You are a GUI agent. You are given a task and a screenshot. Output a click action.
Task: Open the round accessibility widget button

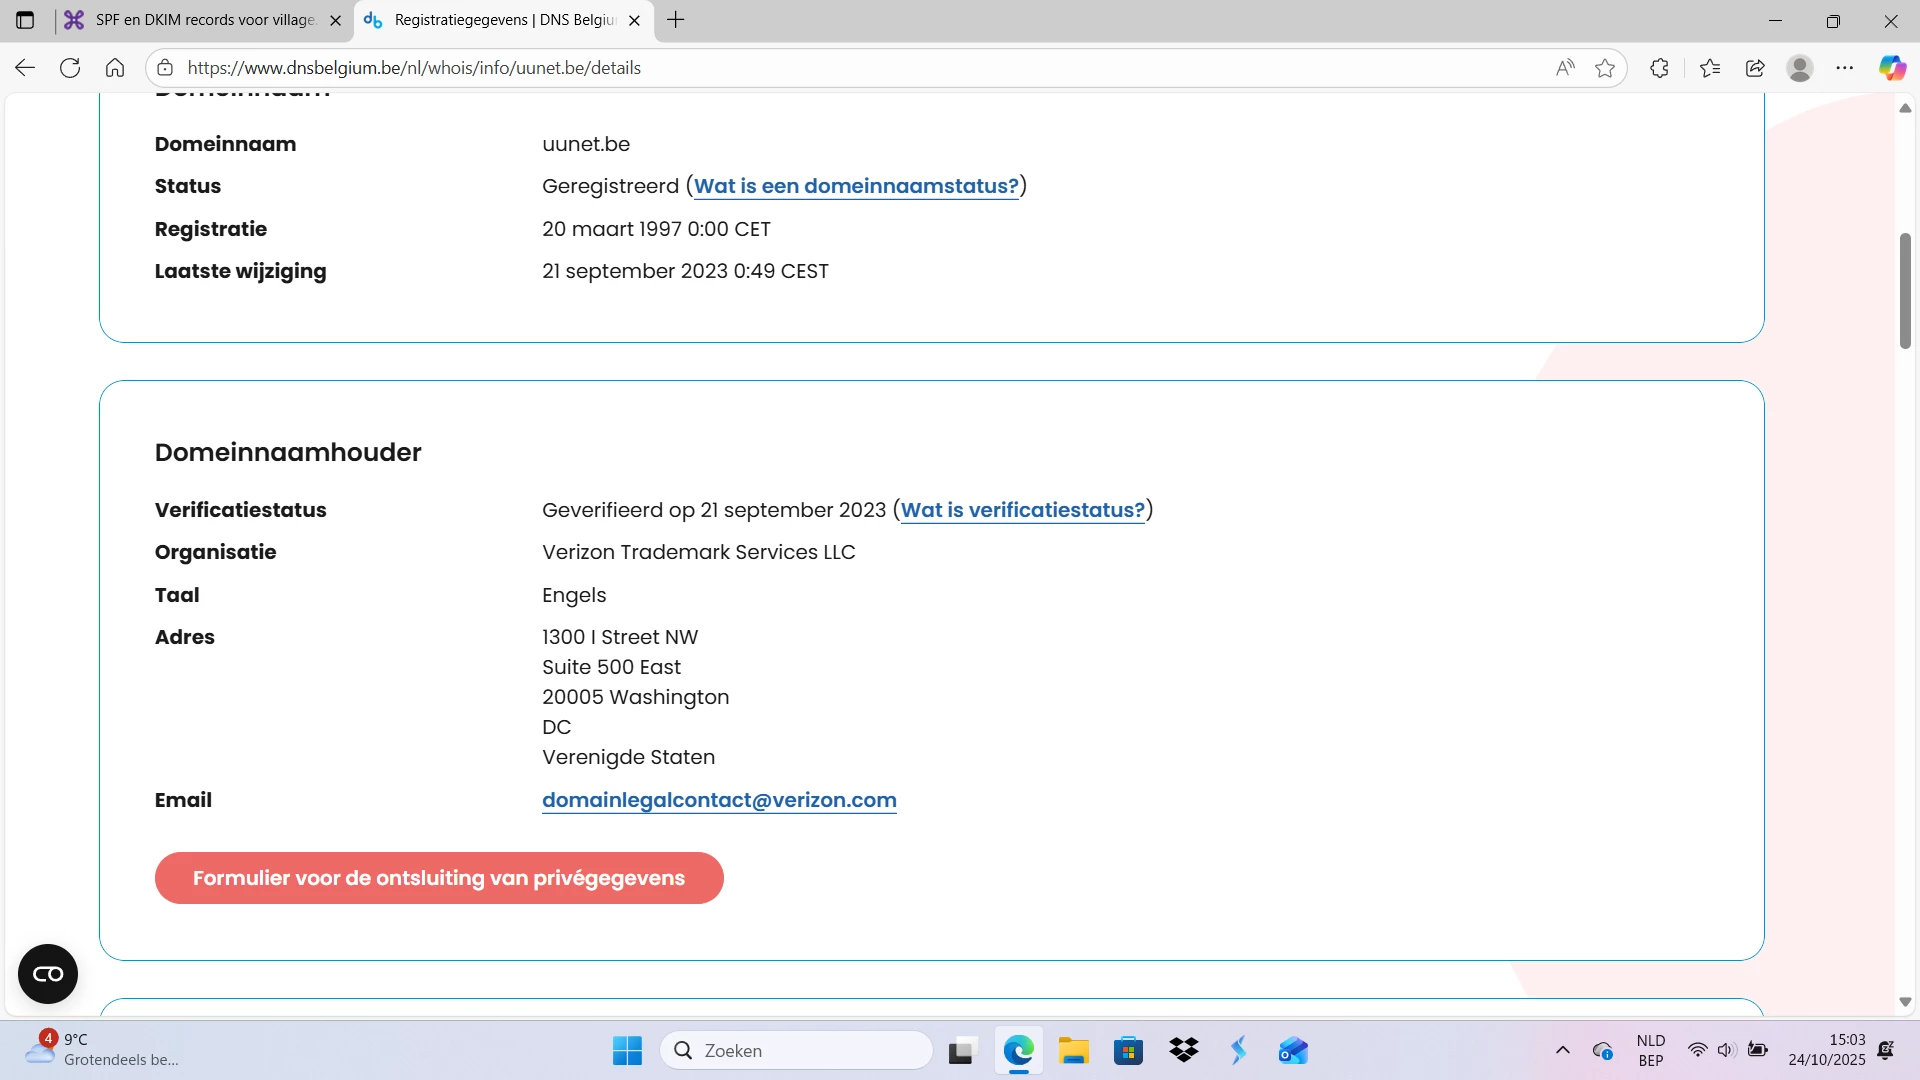pos(48,974)
